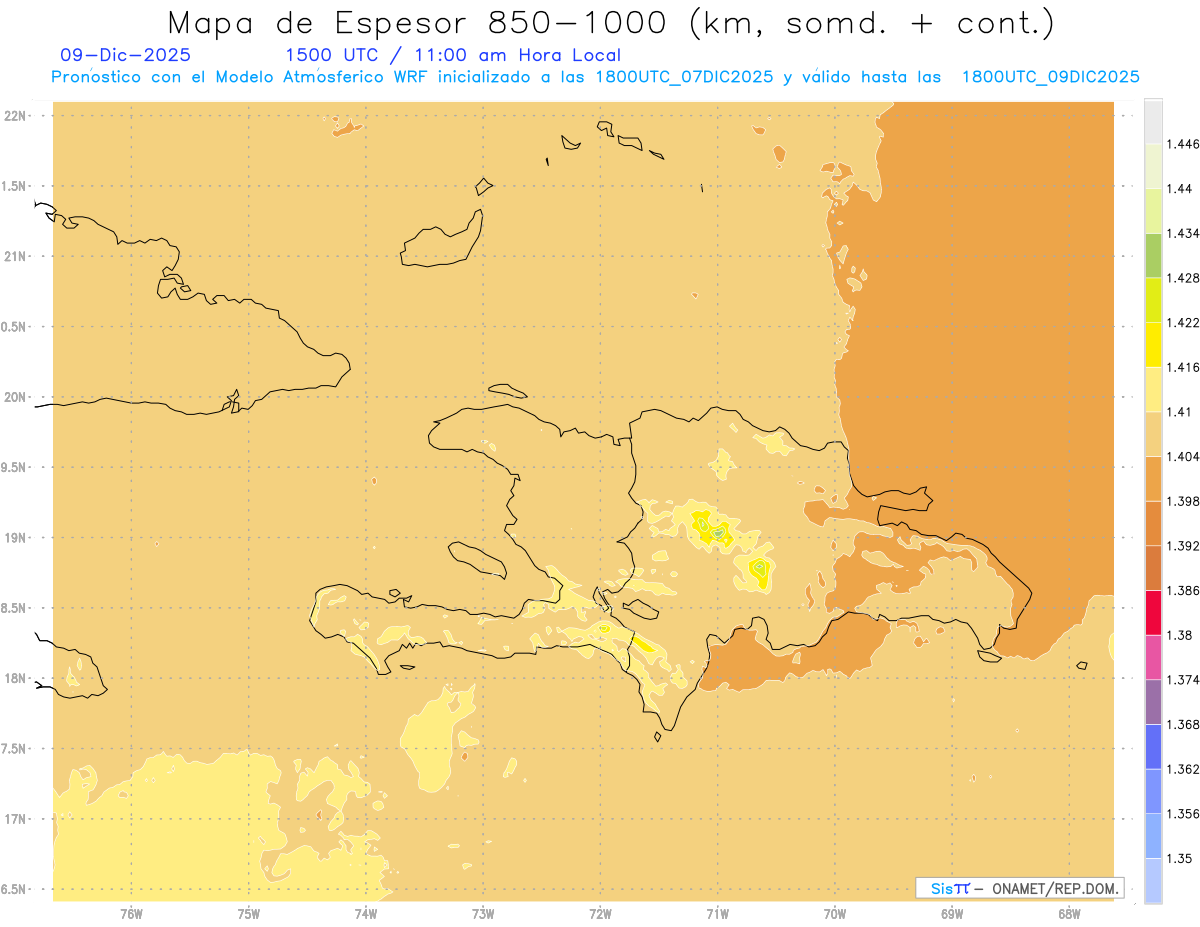This screenshot has width=1200, height=927.
Task: Click the '19N' latitude label
Action: [15, 538]
